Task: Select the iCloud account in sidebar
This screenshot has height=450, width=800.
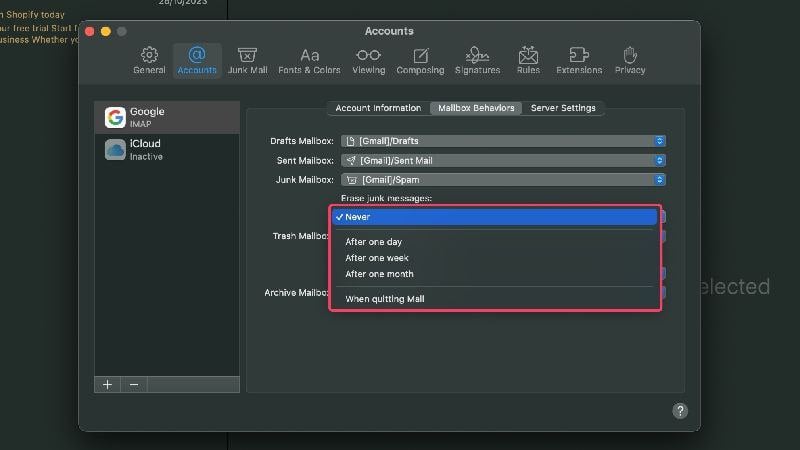Action: 167,149
